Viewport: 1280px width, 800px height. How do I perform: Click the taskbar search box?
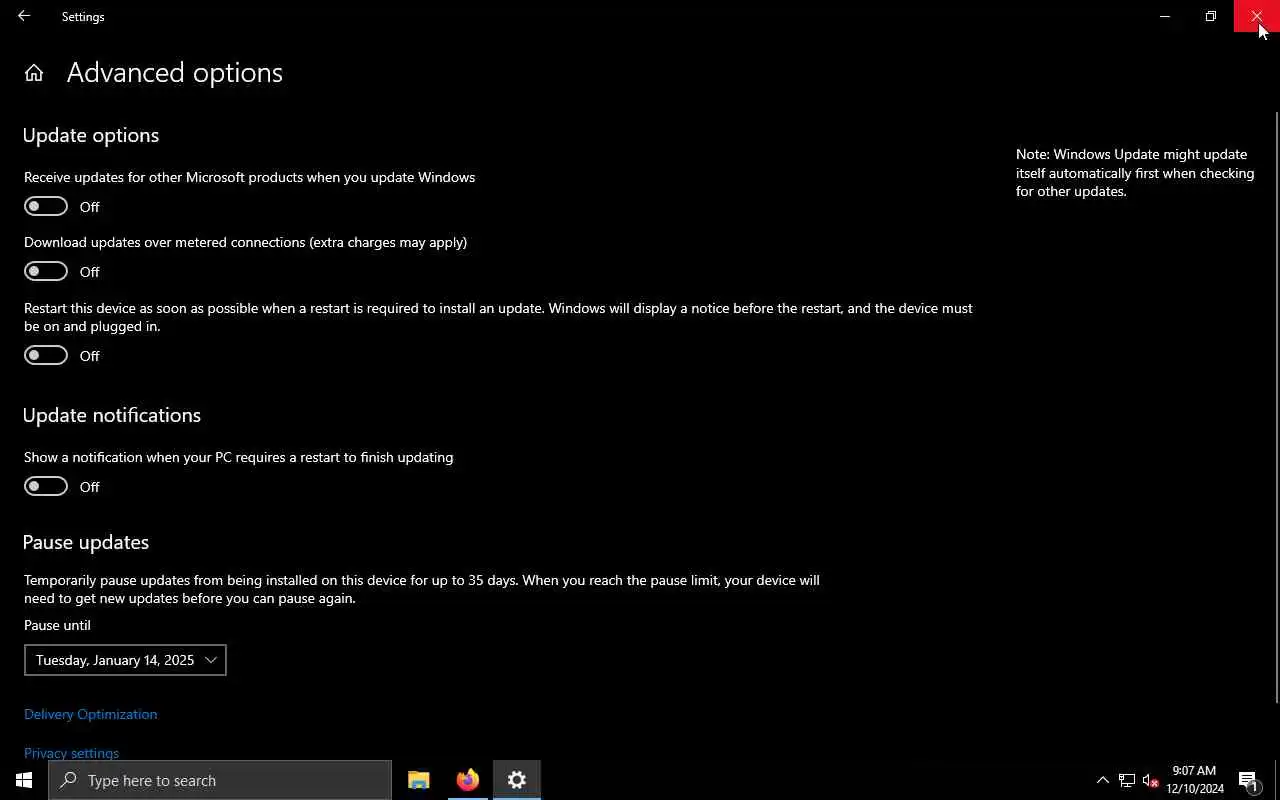220,780
